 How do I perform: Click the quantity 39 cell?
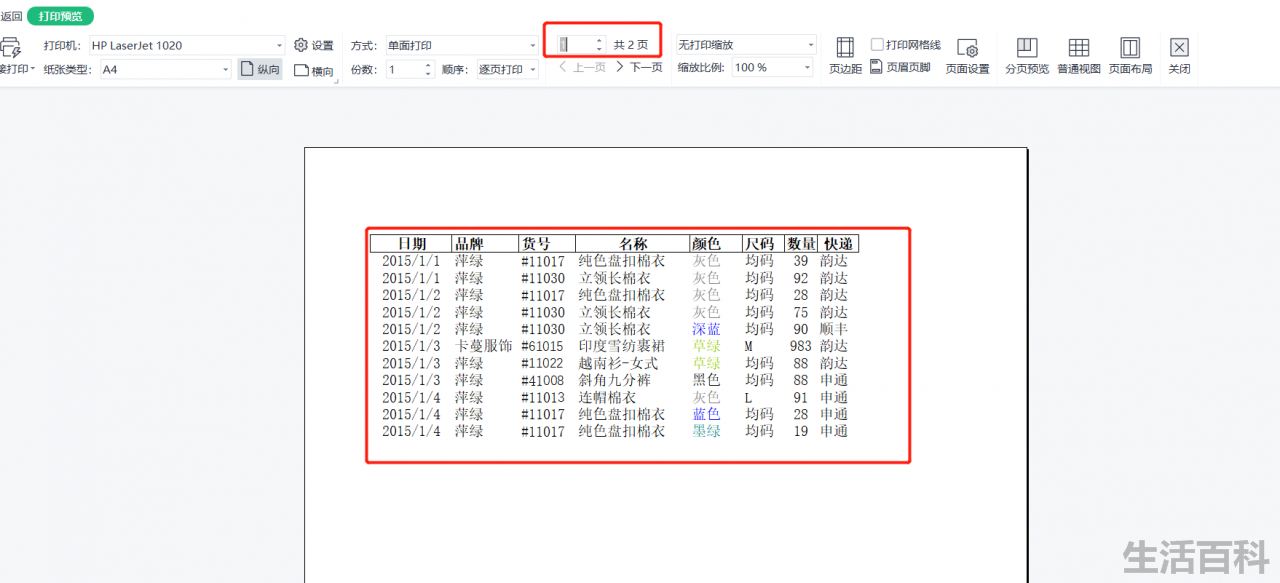pyautogui.click(x=801, y=261)
